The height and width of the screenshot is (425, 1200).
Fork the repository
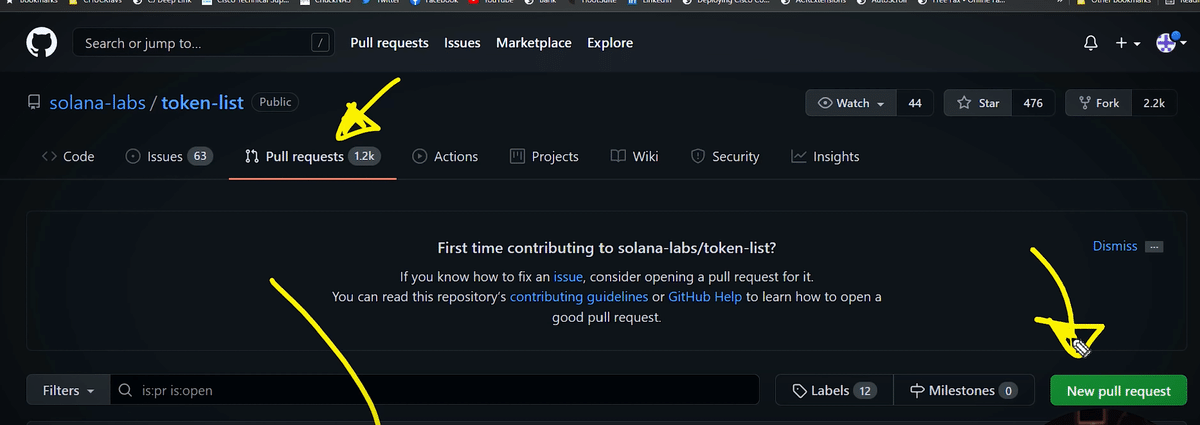(1099, 103)
